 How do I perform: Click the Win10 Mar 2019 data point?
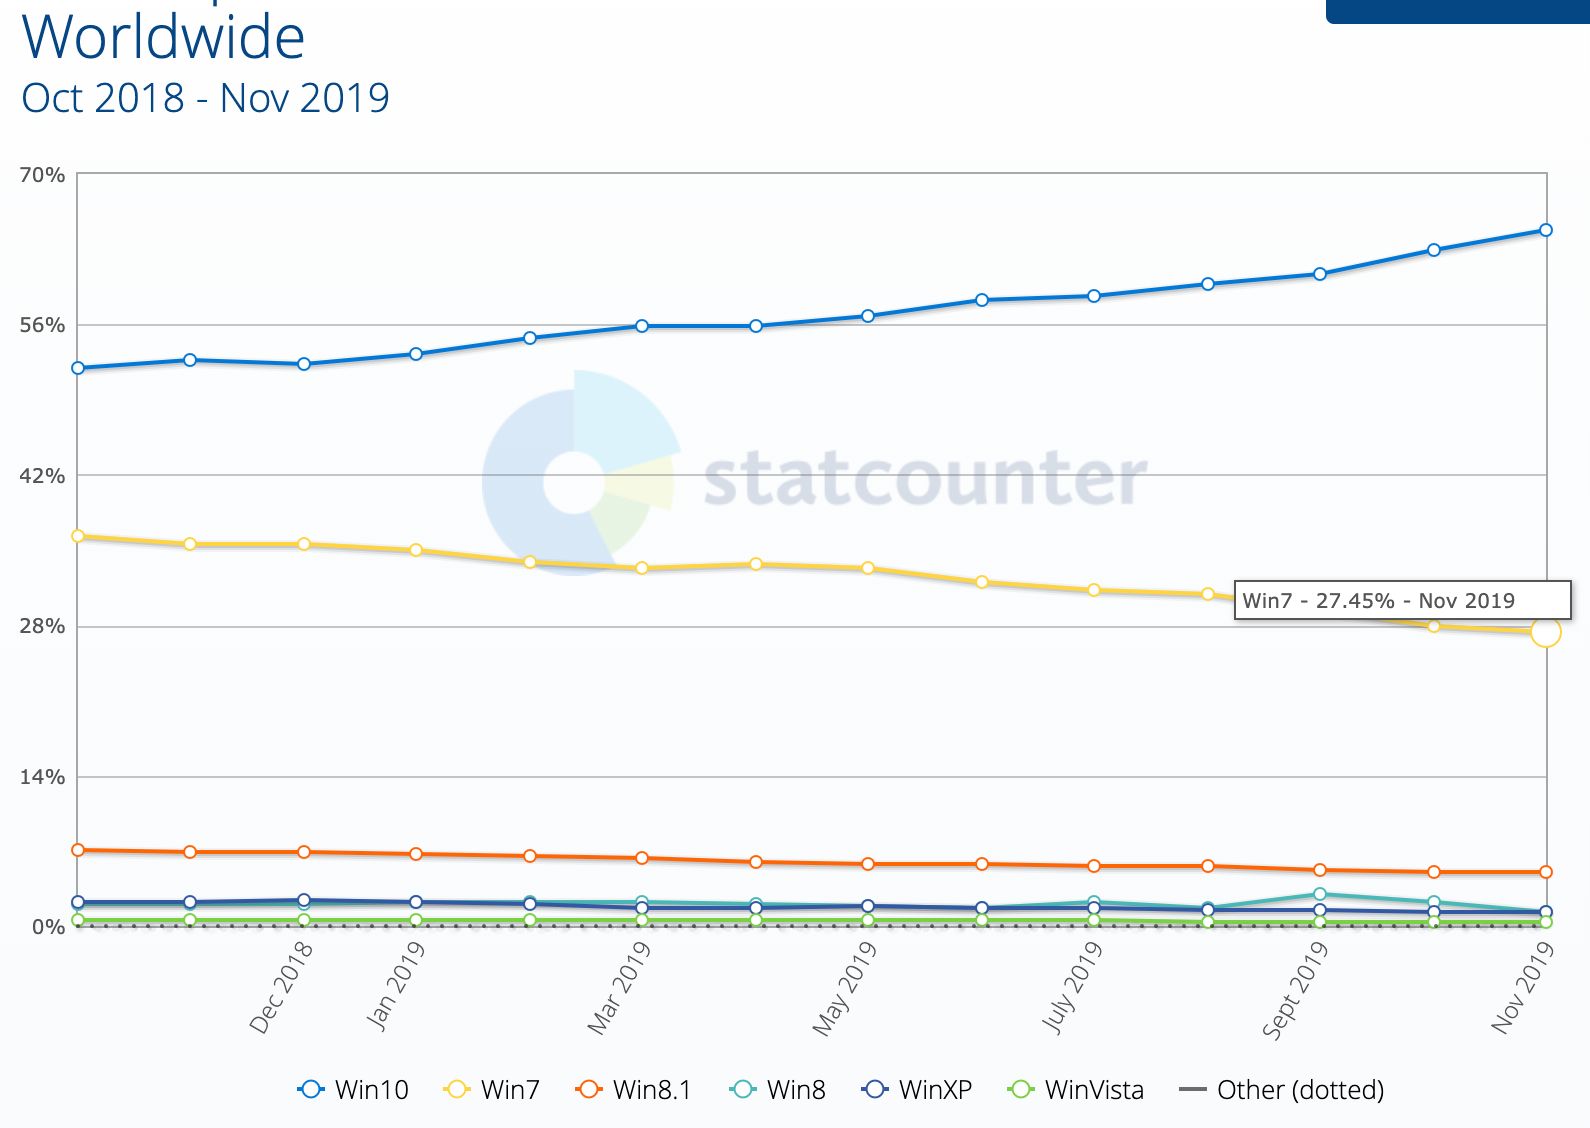tap(642, 326)
